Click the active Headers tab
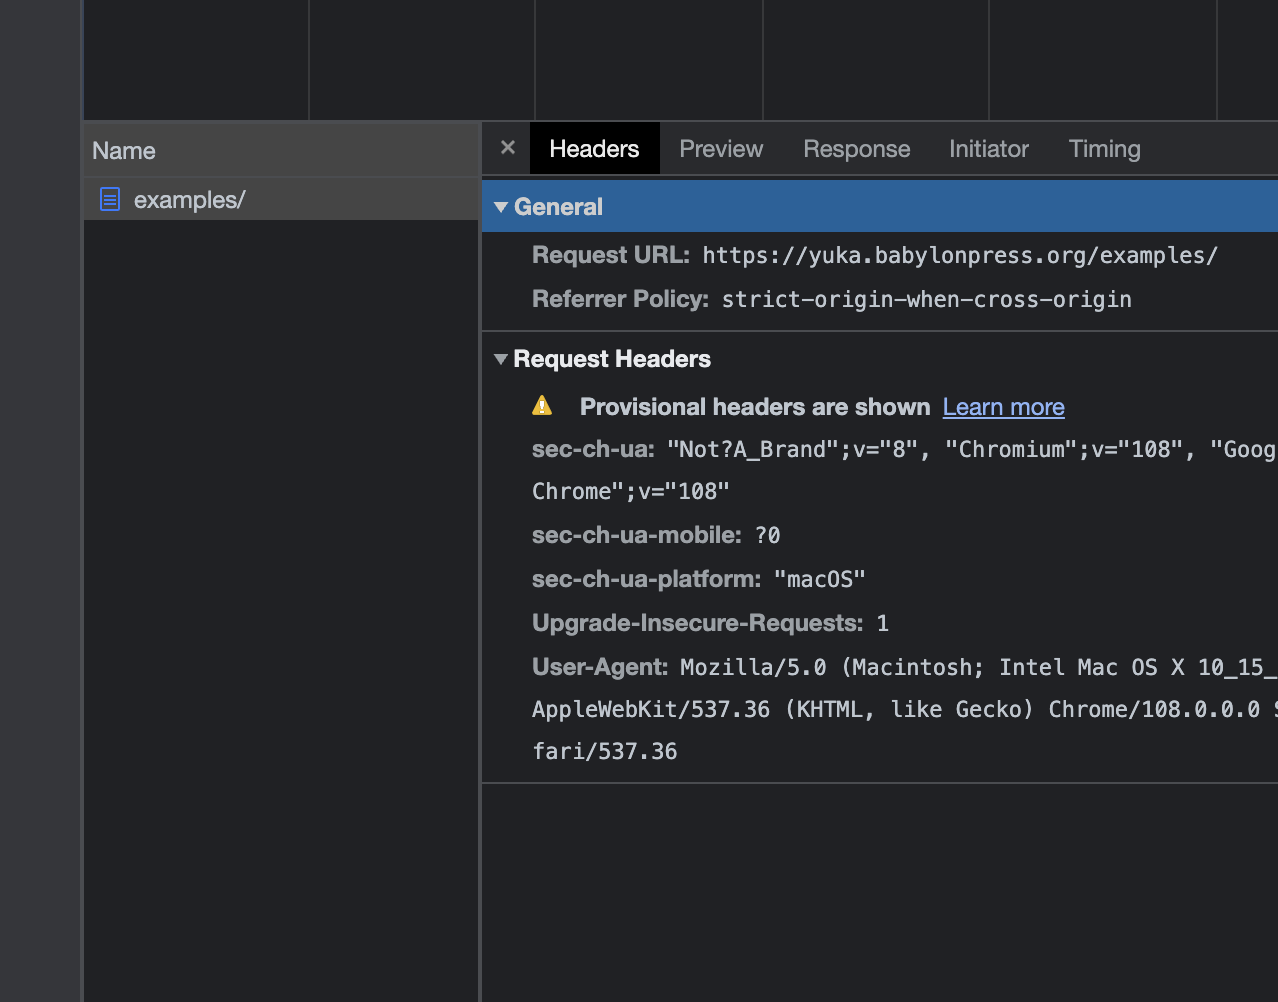 click(x=594, y=148)
